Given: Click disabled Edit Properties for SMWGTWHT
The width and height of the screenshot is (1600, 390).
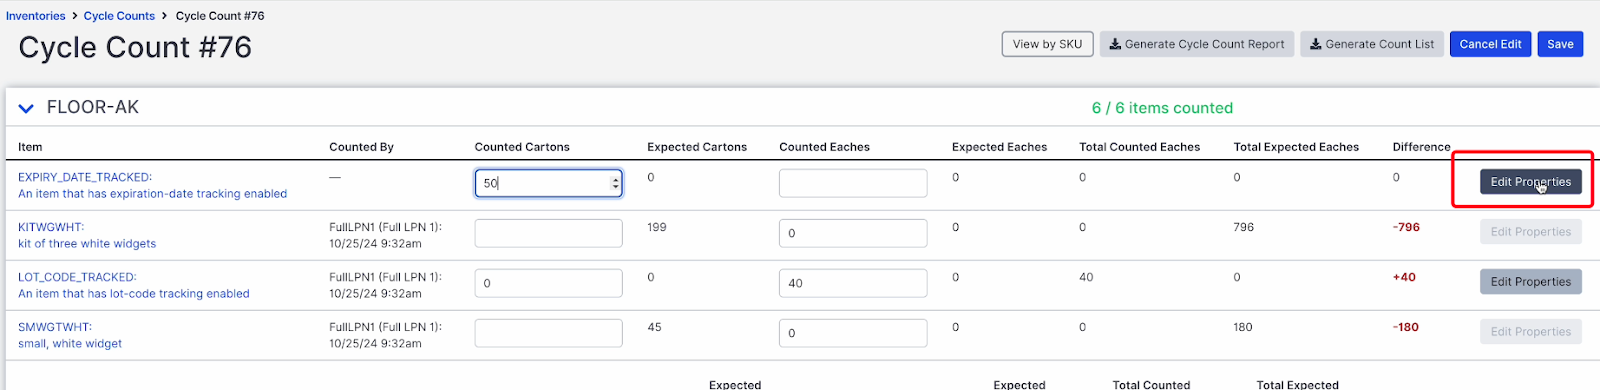Looking at the screenshot, I should (x=1531, y=331).
